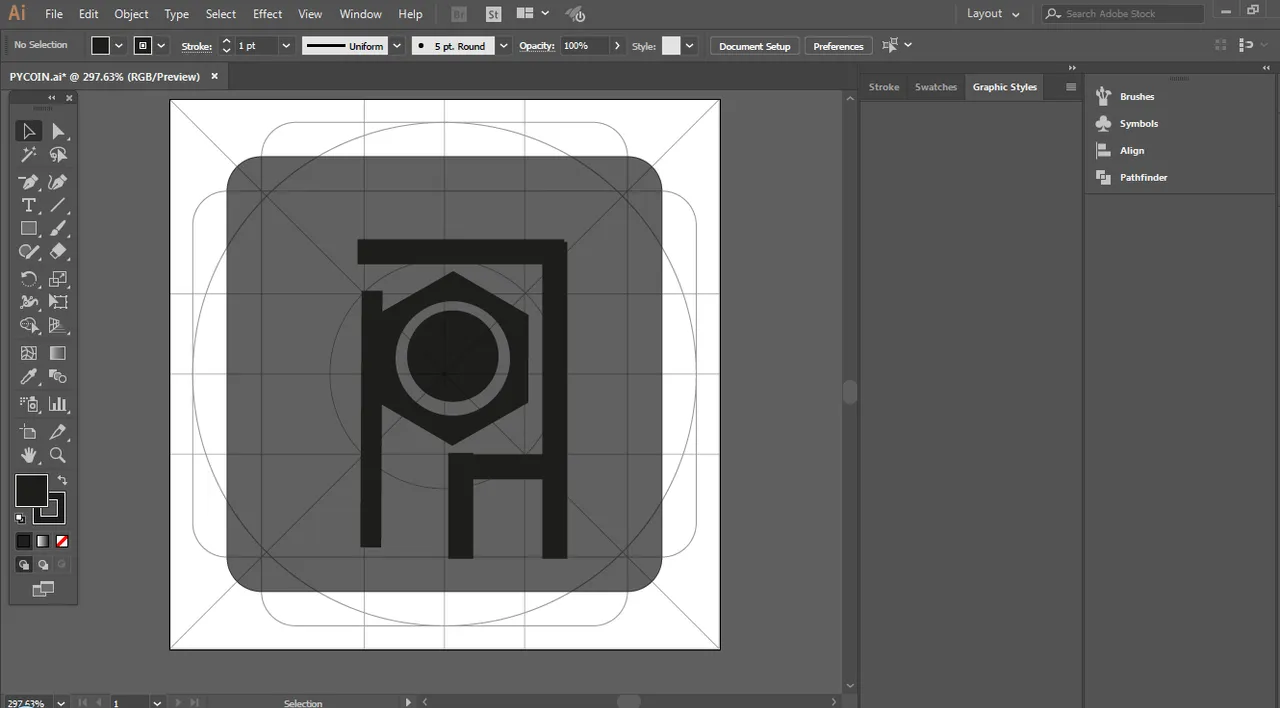Click the Fill color box in toolbox
Screen dimensions: 1280x708
(x=31, y=491)
